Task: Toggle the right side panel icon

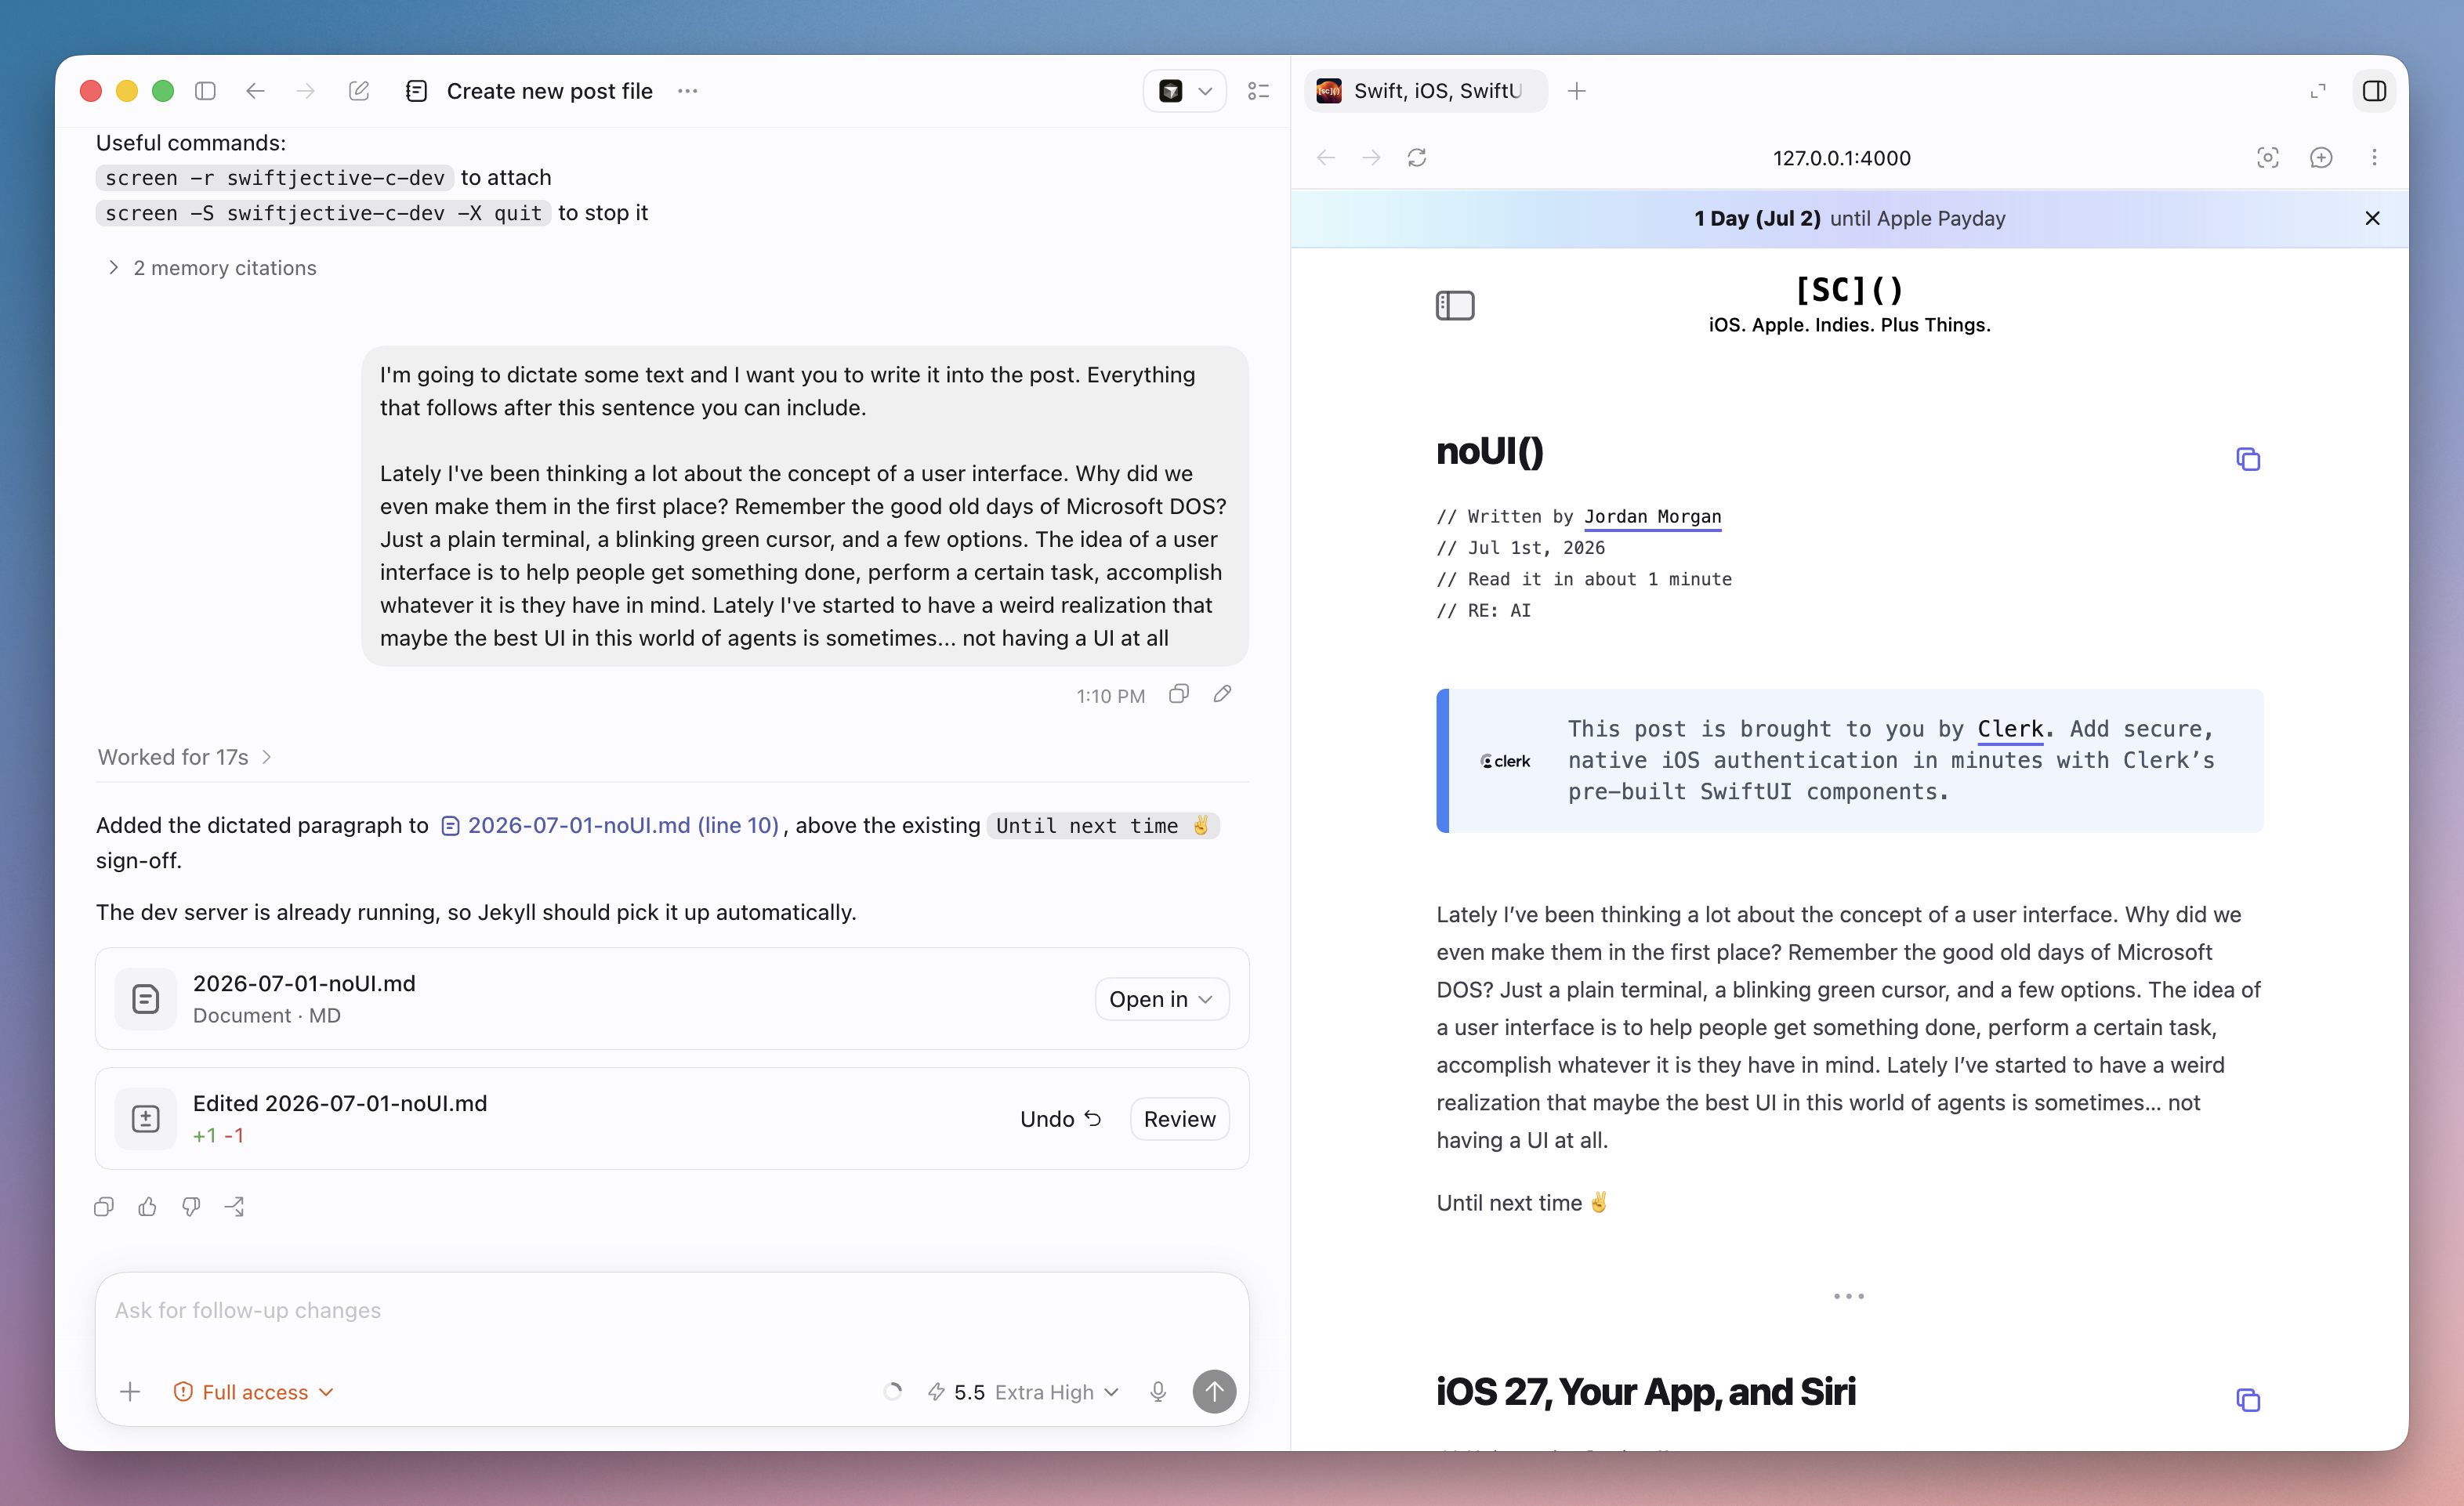Action: pyautogui.click(x=2374, y=91)
